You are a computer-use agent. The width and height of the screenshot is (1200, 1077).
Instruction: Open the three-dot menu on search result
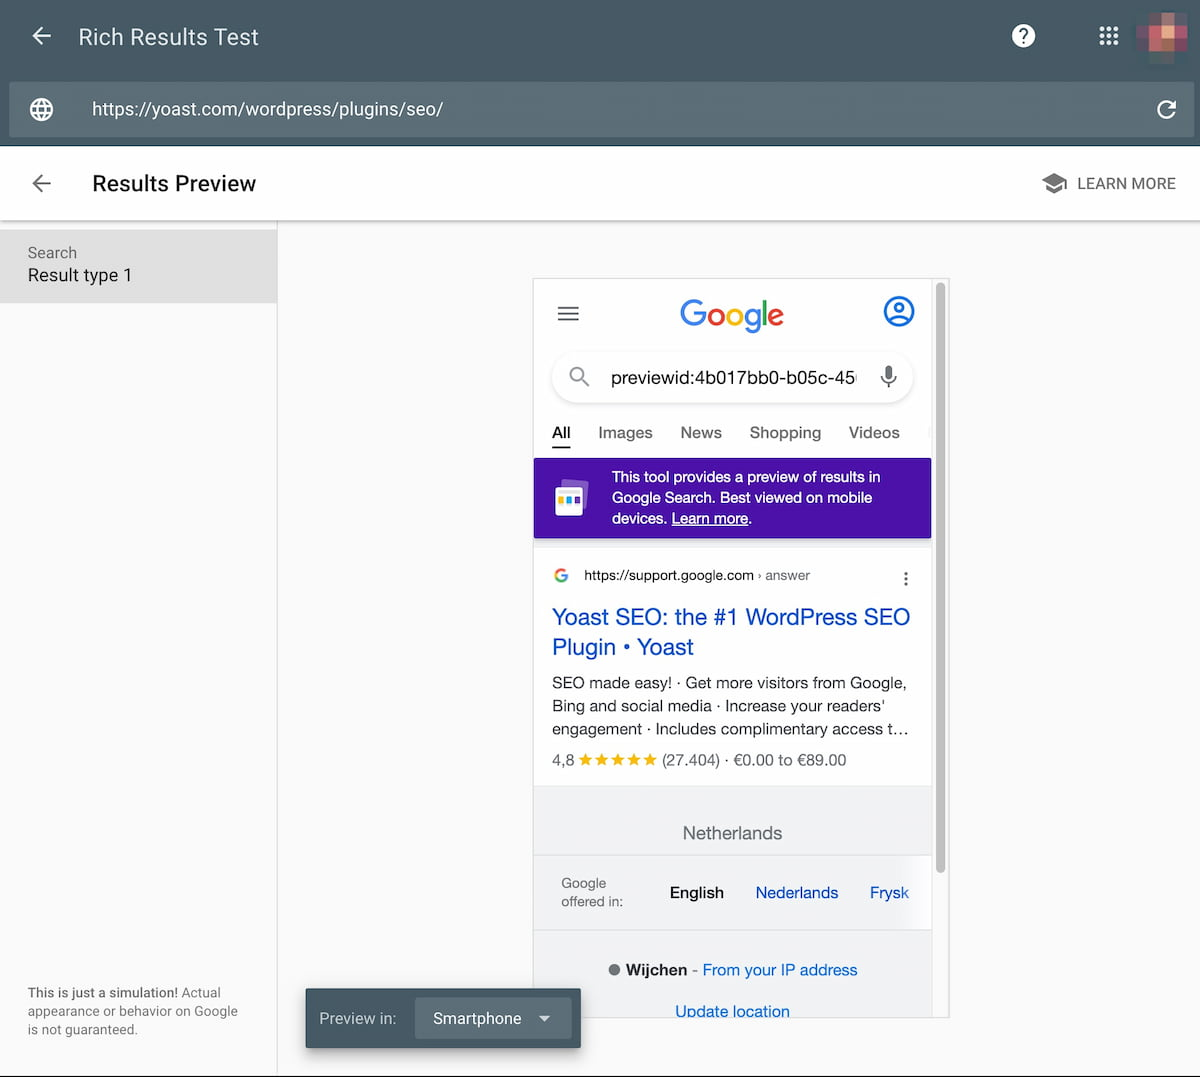pyautogui.click(x=906, y=579)
